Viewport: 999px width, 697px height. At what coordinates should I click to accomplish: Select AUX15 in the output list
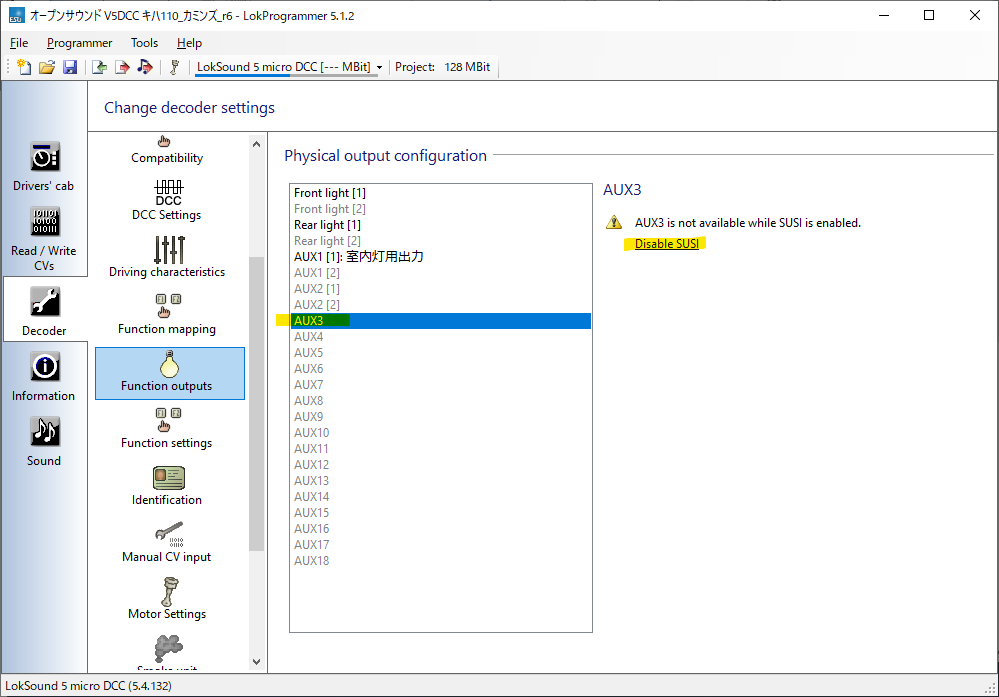point(440,512)
